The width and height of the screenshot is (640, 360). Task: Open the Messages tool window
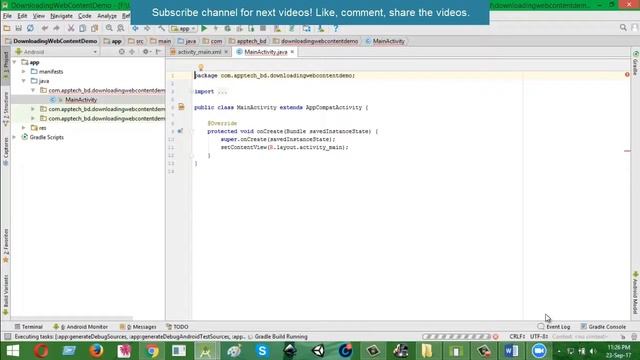pos(138,327)
